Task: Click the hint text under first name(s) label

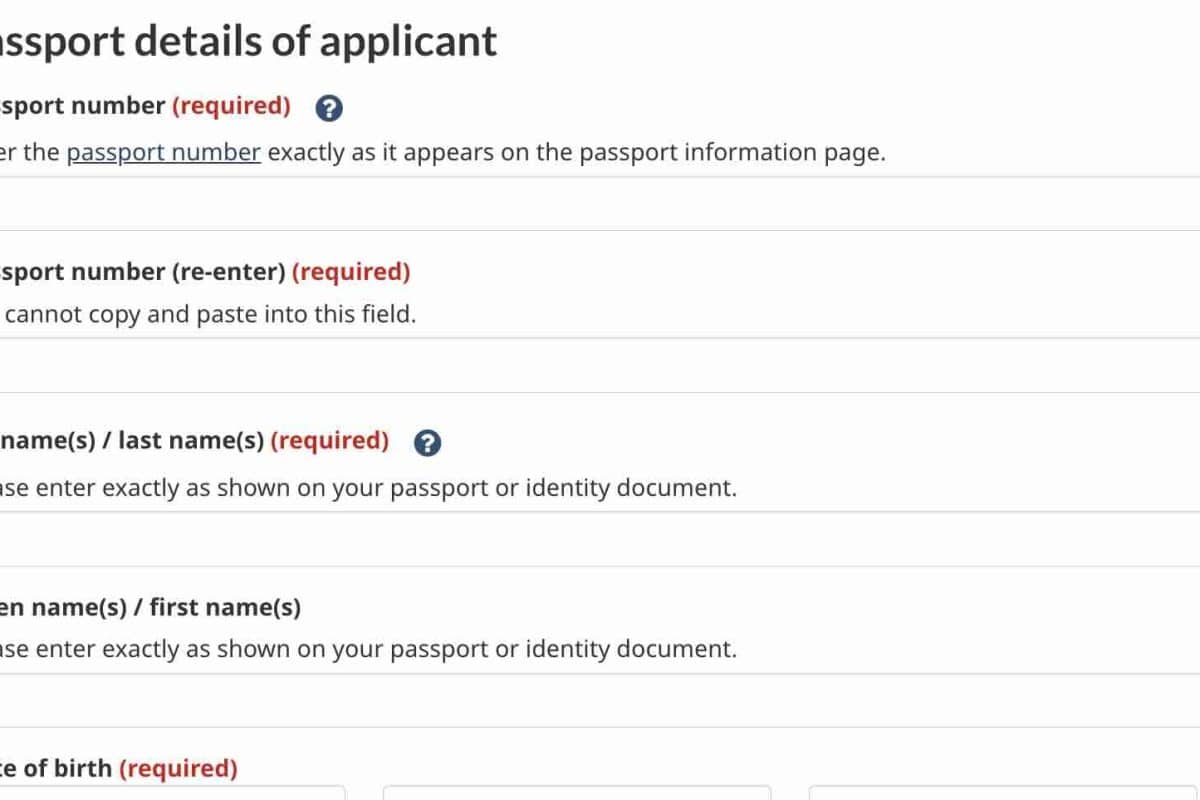Action: 368,649
